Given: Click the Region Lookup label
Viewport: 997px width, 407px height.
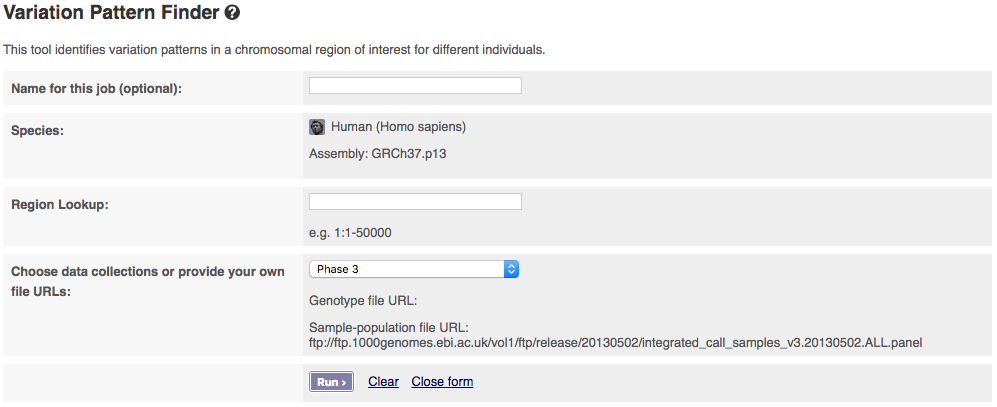Looking at the screenshot, I should coord(59,205).
